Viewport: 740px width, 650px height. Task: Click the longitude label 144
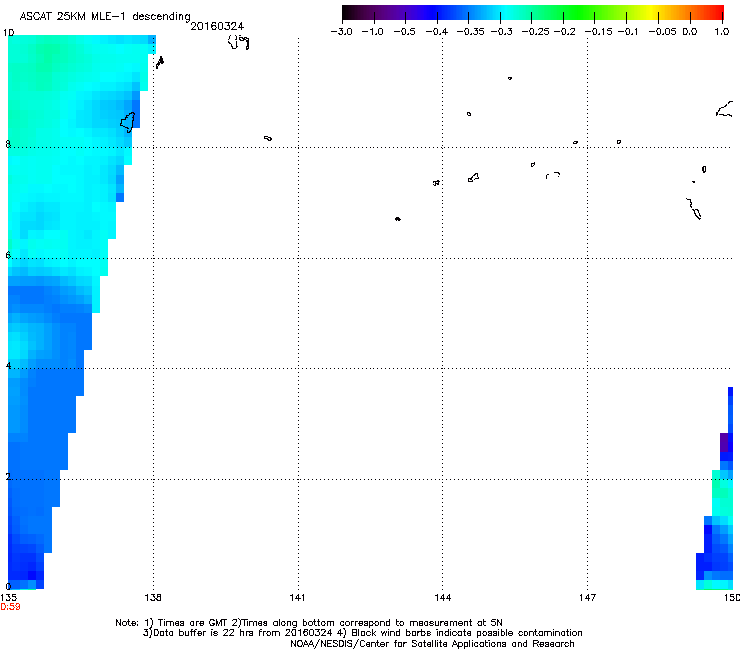pos(443,598)
